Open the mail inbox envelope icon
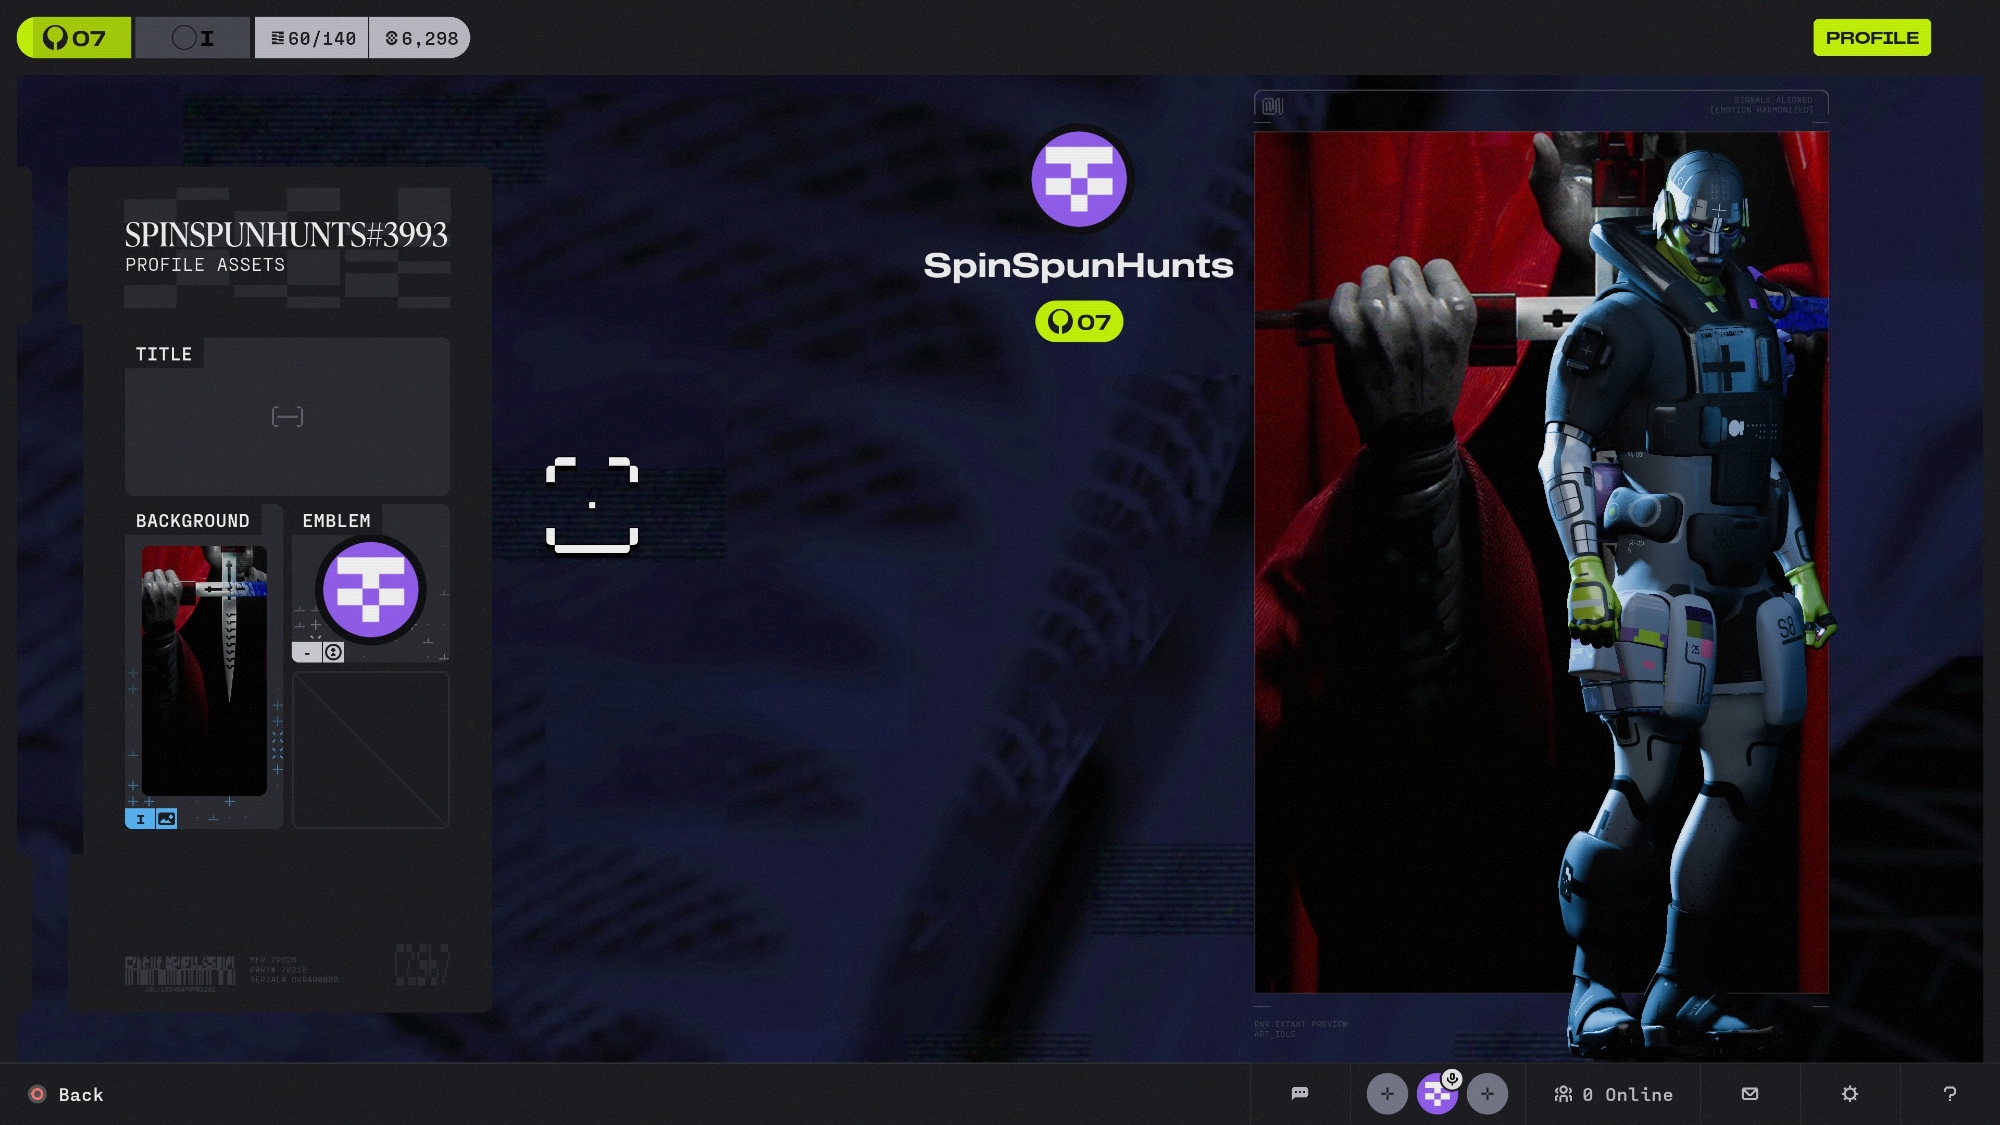This screenshot has height=1125, width=2000. [x=1750, y=1093]
